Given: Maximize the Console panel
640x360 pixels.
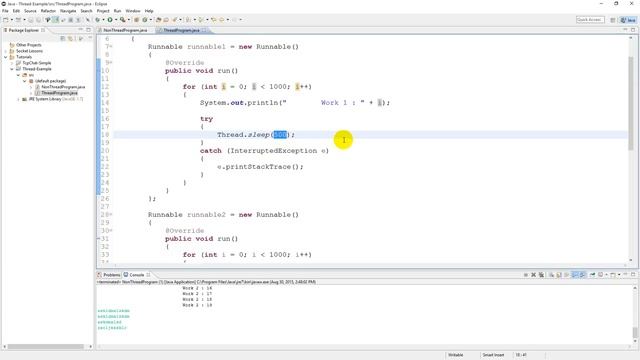Looking at the screenshot, I should (633, 275).
